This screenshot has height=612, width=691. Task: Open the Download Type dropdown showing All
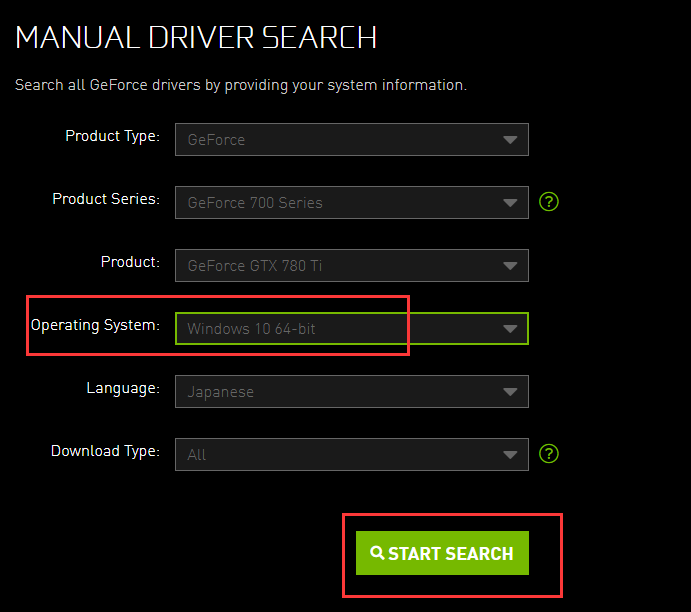pyautogui.click(x=352, y=455)
